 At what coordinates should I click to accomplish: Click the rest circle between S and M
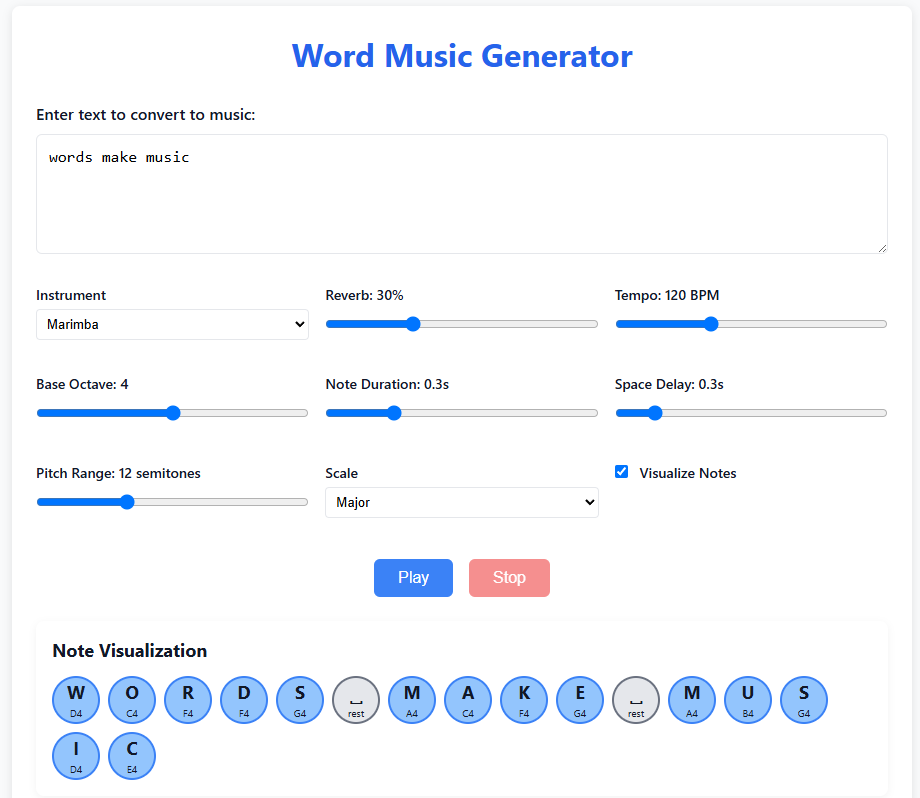click(356, 700)
